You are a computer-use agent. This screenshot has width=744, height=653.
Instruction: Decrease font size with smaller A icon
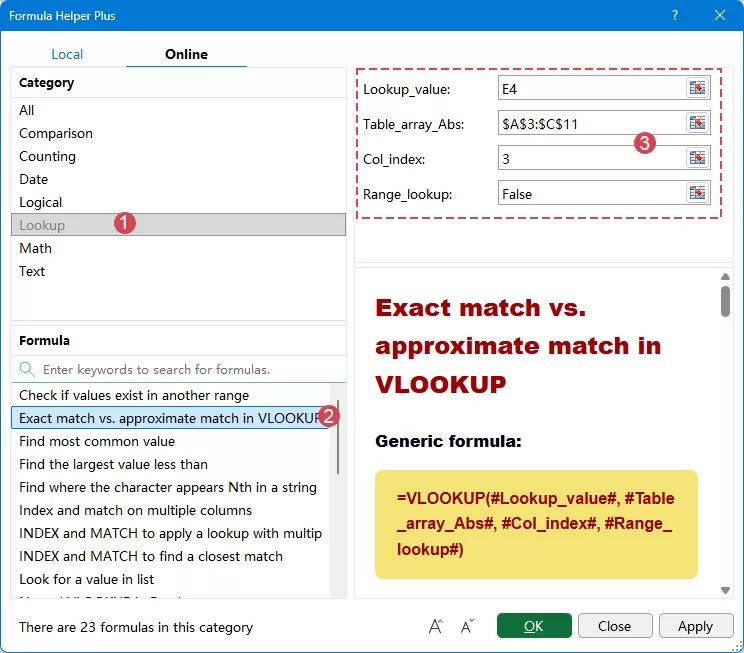[467, 626]
